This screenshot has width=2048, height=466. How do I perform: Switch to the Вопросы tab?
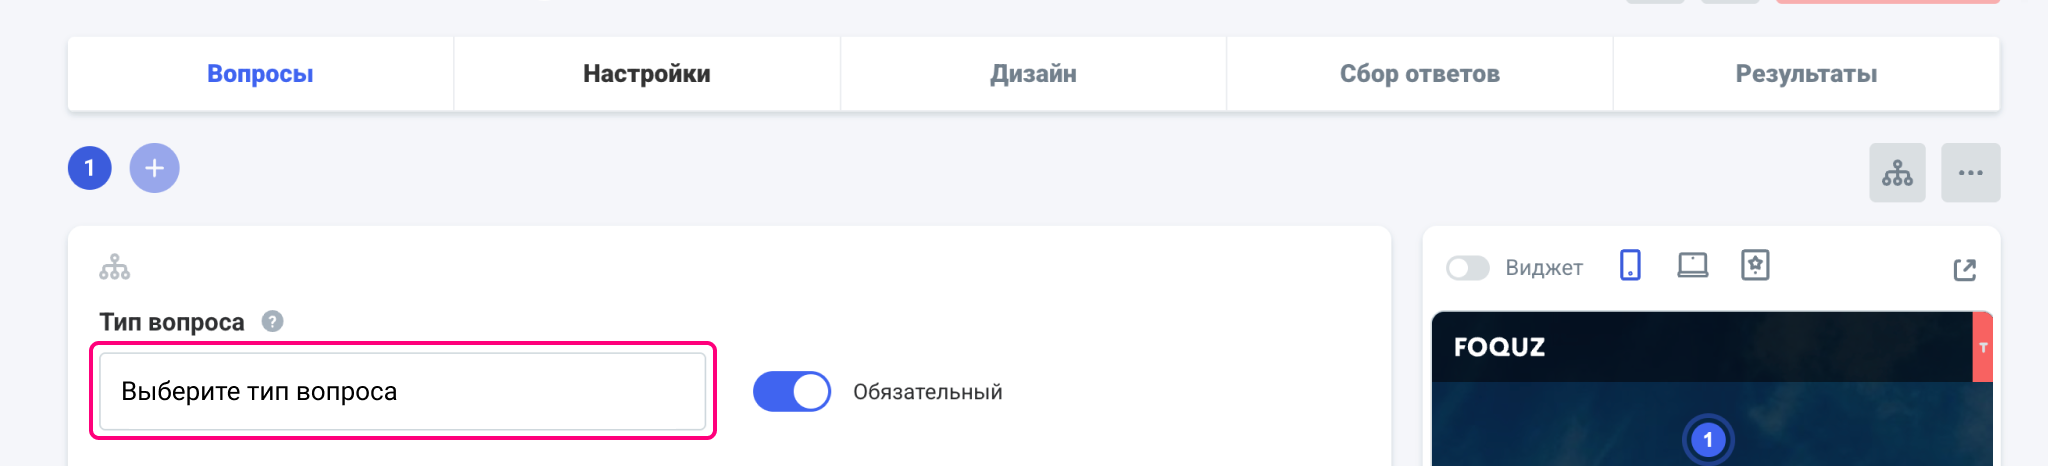[x=260, y=74]
